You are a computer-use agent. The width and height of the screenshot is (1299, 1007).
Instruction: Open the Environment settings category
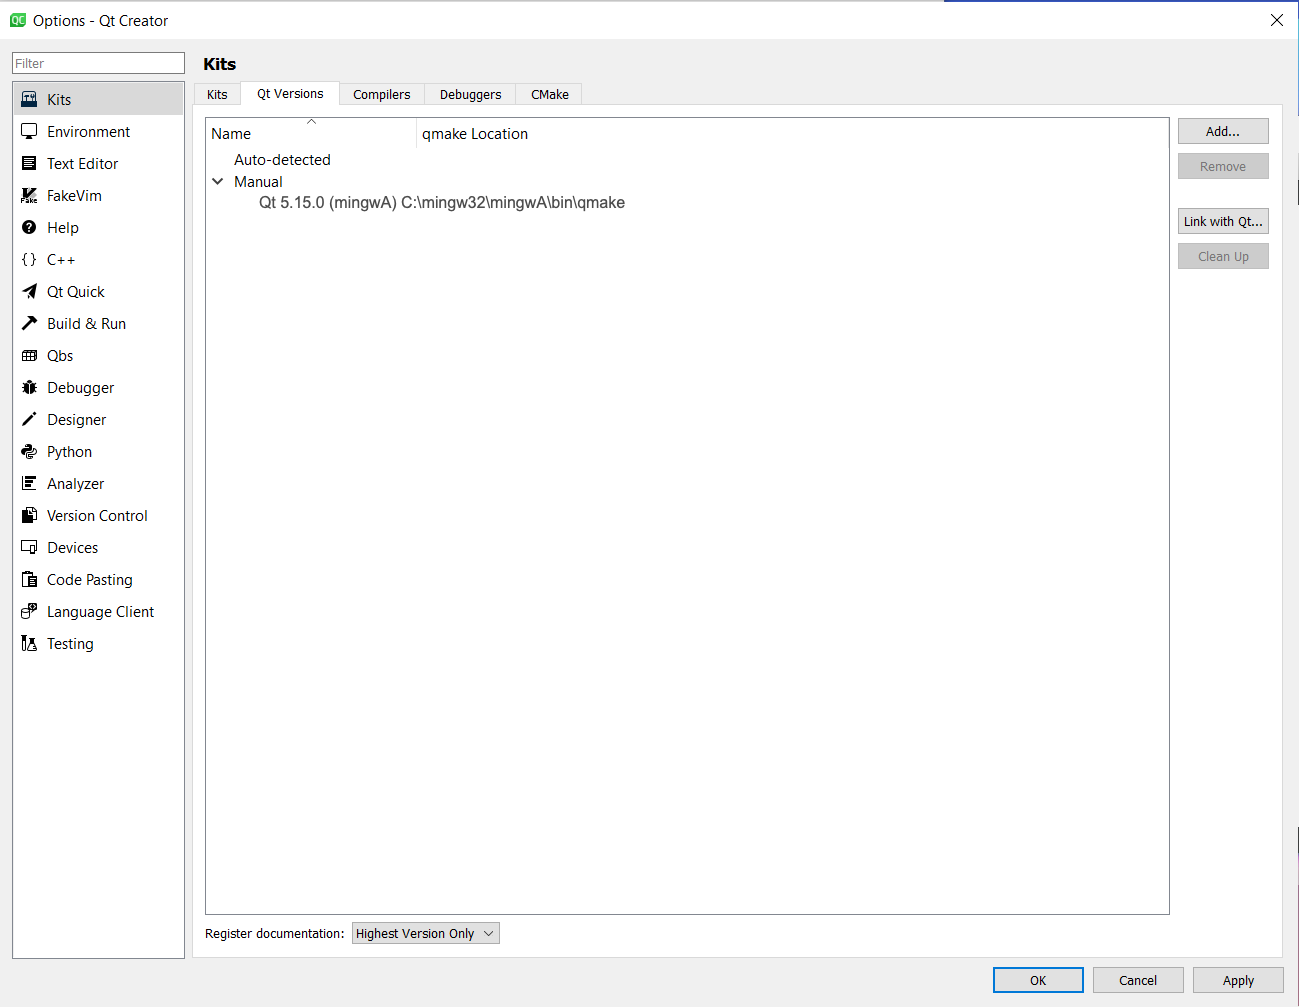88,131
